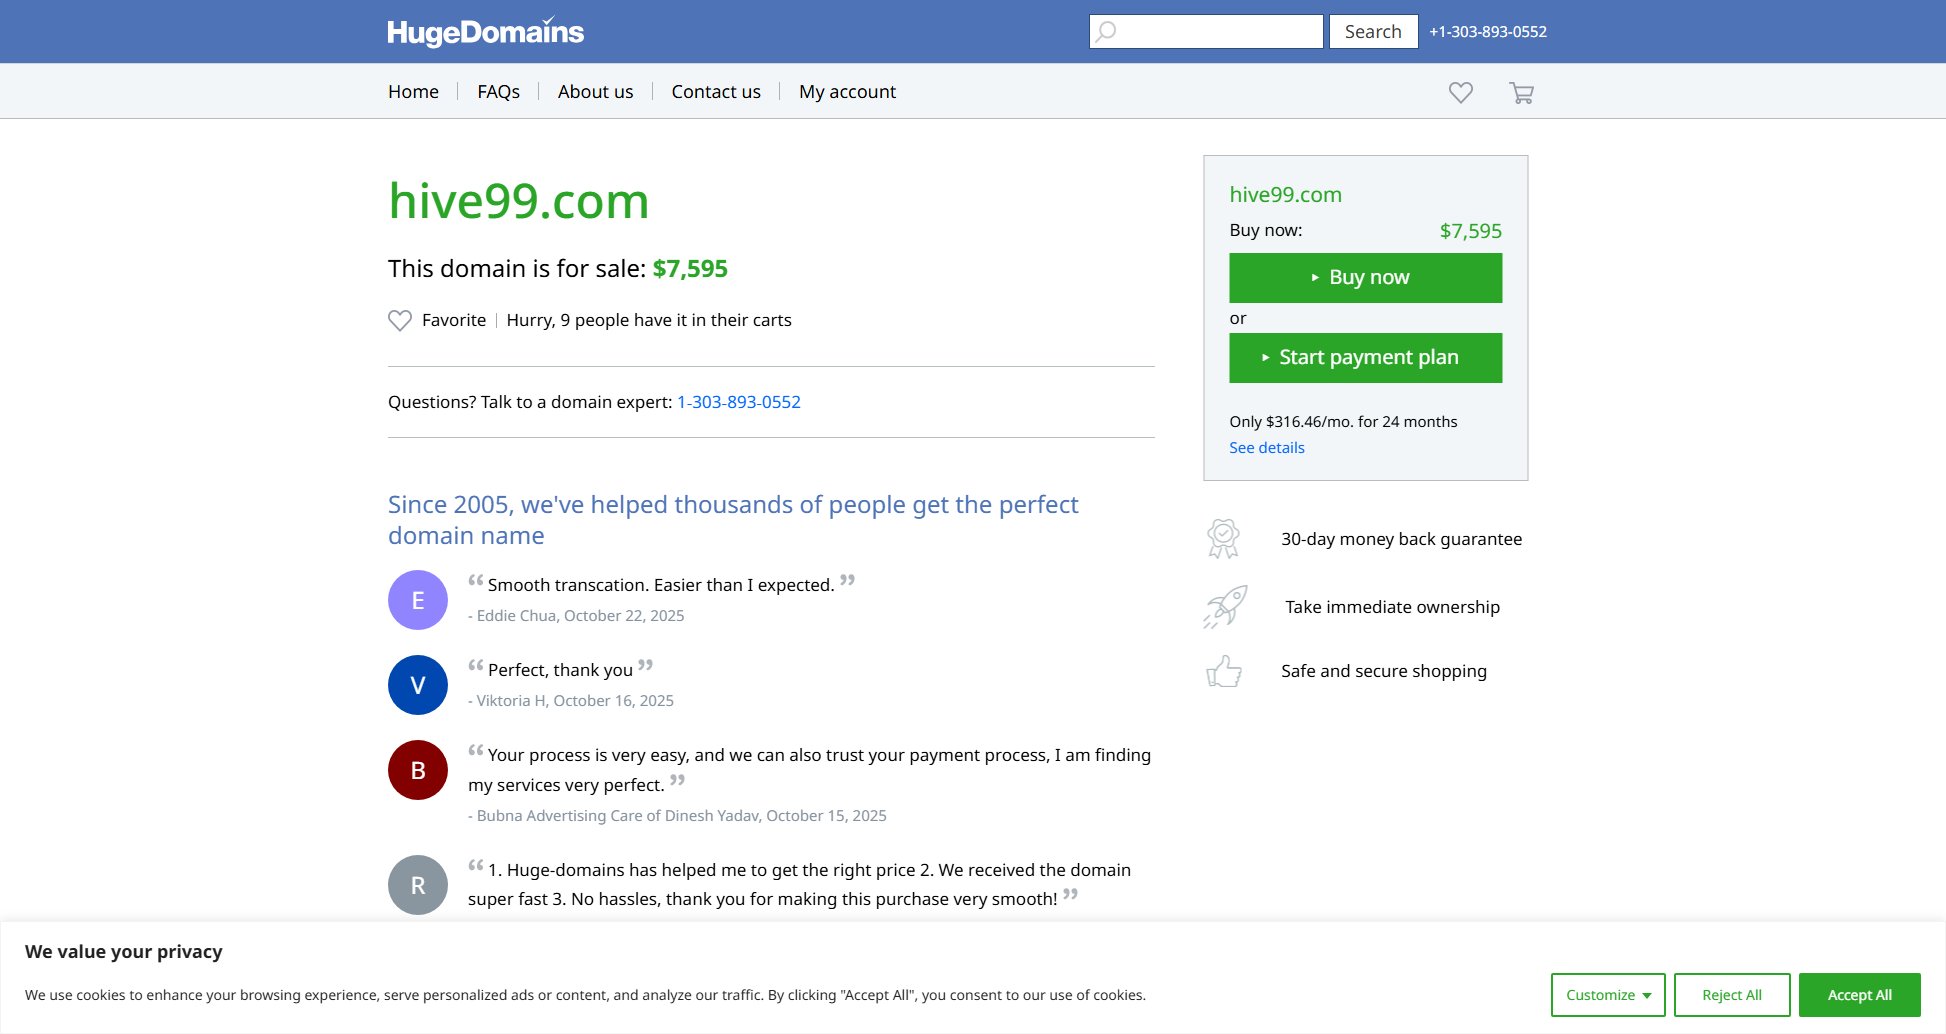
Task: Click the search magnifying glass icon
Action: click(1106, 31)
